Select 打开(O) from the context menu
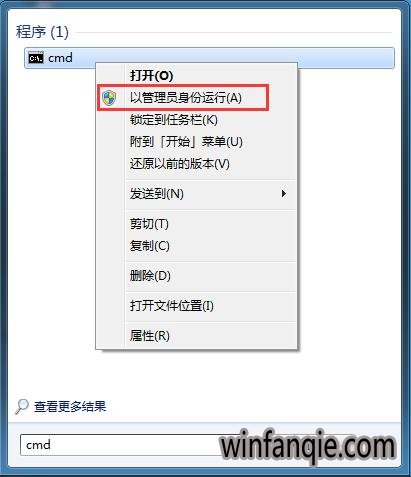This screenshot has height=477, width=411. pyautogui.click(x=152, y=75)
